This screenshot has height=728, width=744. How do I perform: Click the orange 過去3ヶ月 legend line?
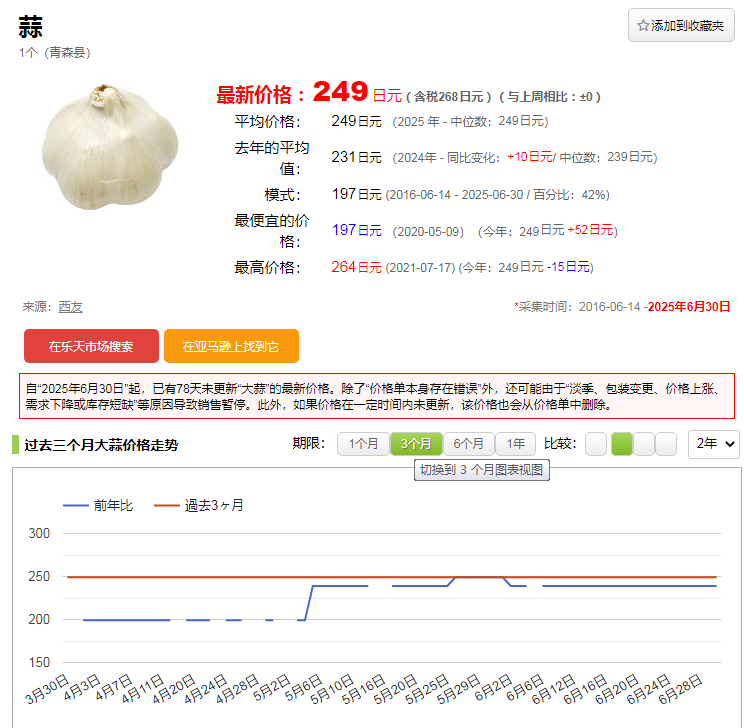click(166, 505)
